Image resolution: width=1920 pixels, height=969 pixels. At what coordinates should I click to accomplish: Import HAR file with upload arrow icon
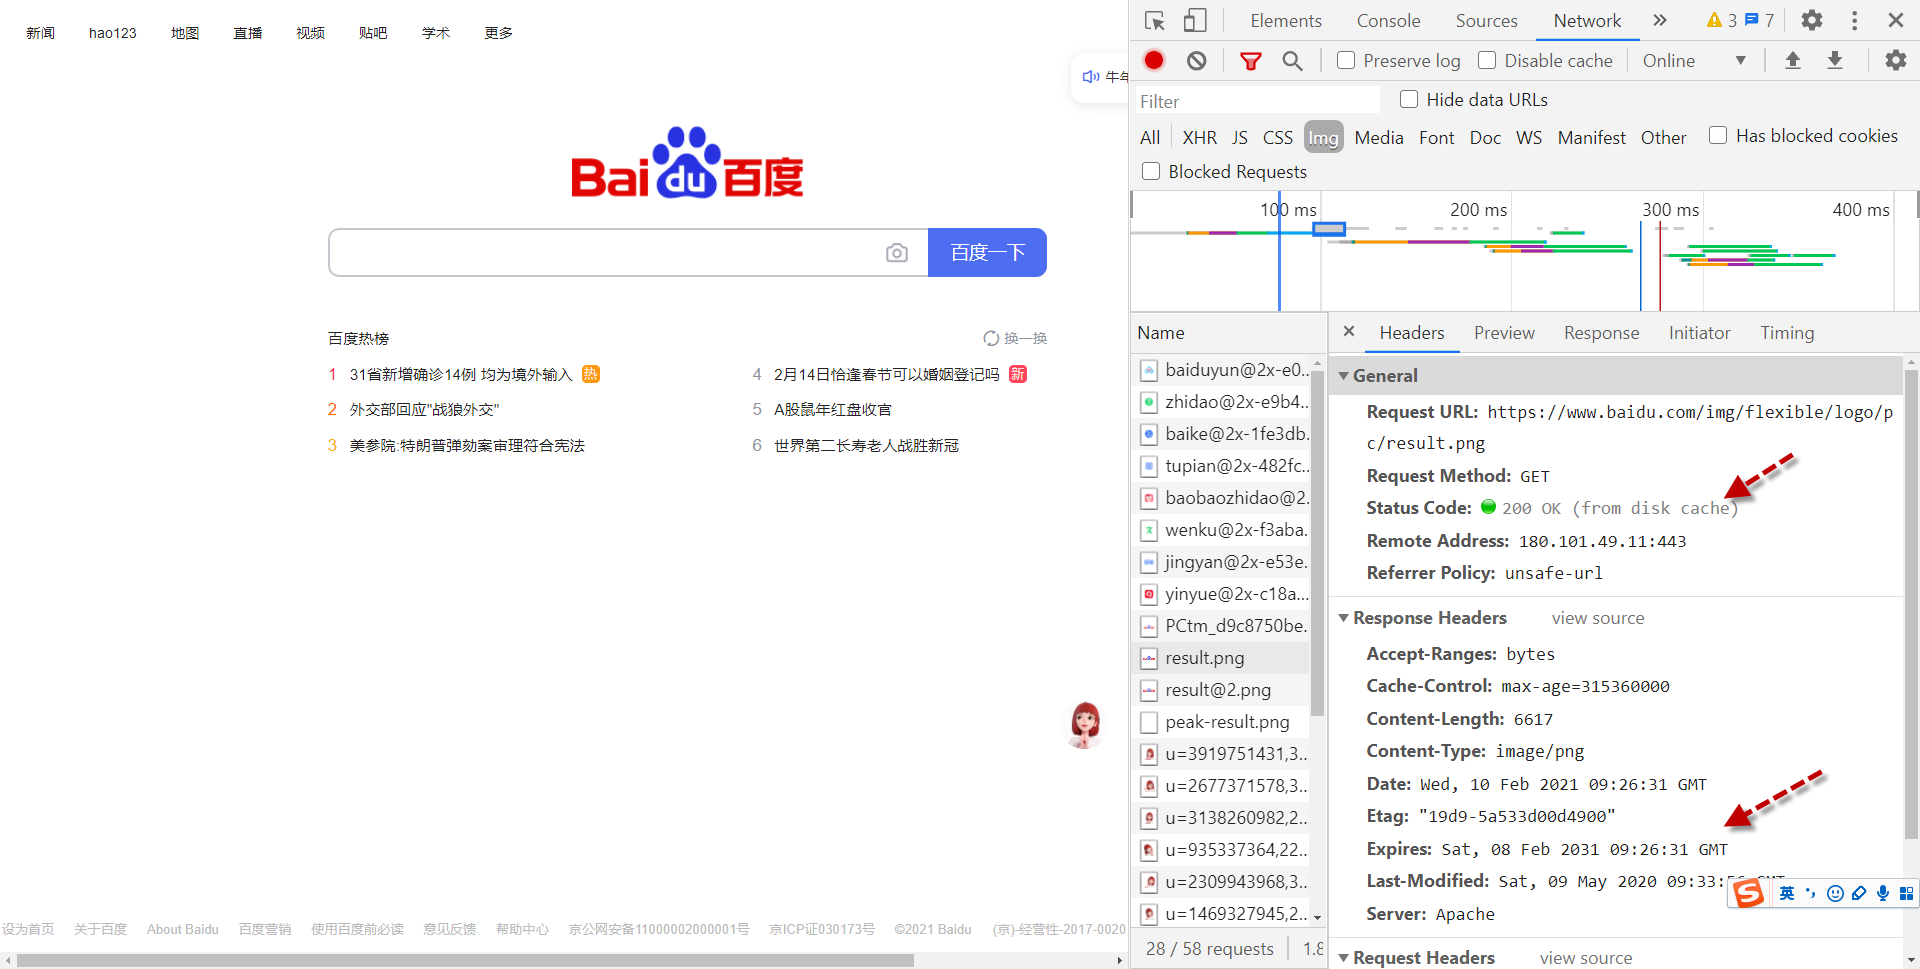pos(1793,61)
